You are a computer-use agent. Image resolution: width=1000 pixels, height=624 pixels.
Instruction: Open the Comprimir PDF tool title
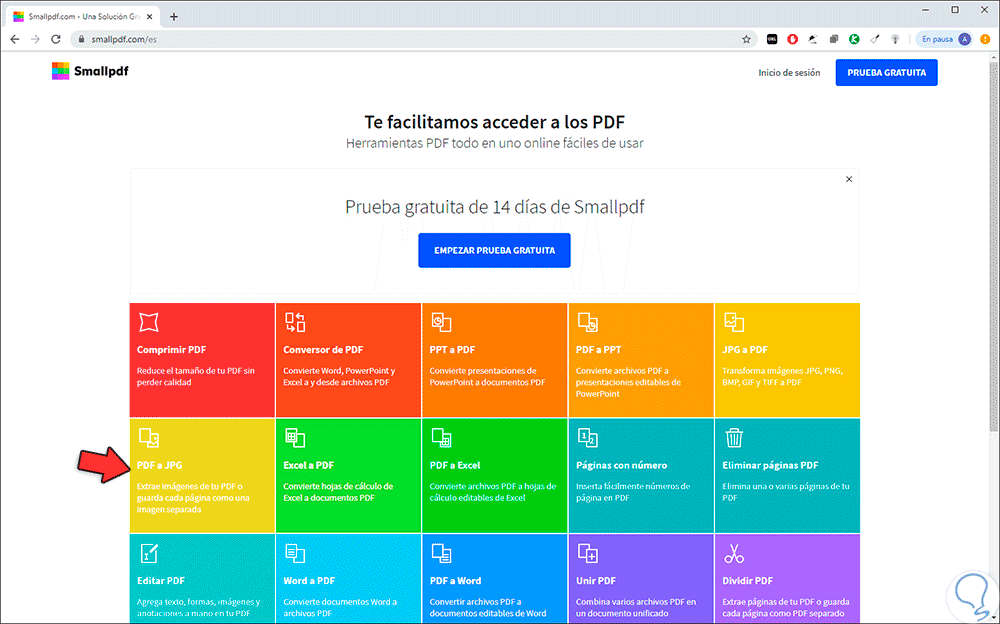(172, 350)
